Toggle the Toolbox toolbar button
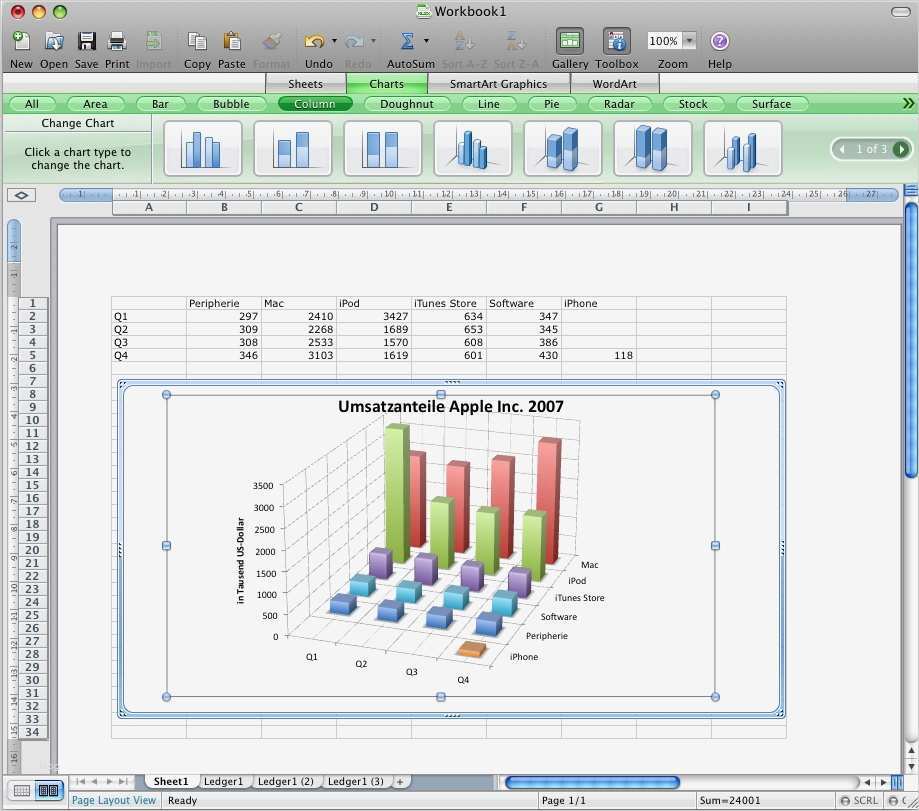This screenshot has width=919, height=811. point(617,41)
